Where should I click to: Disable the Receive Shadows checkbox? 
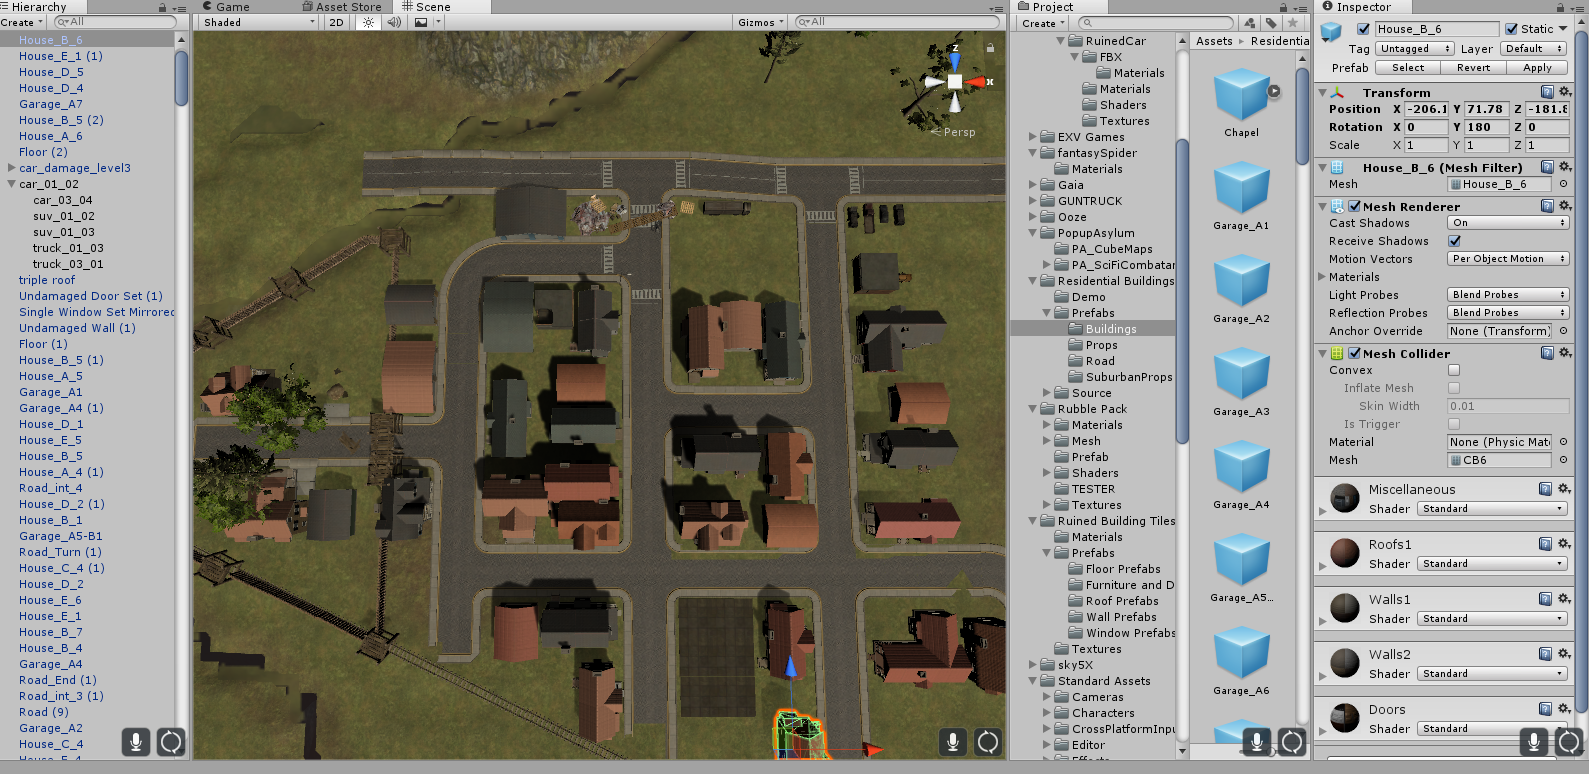(x=1454, y=241)
